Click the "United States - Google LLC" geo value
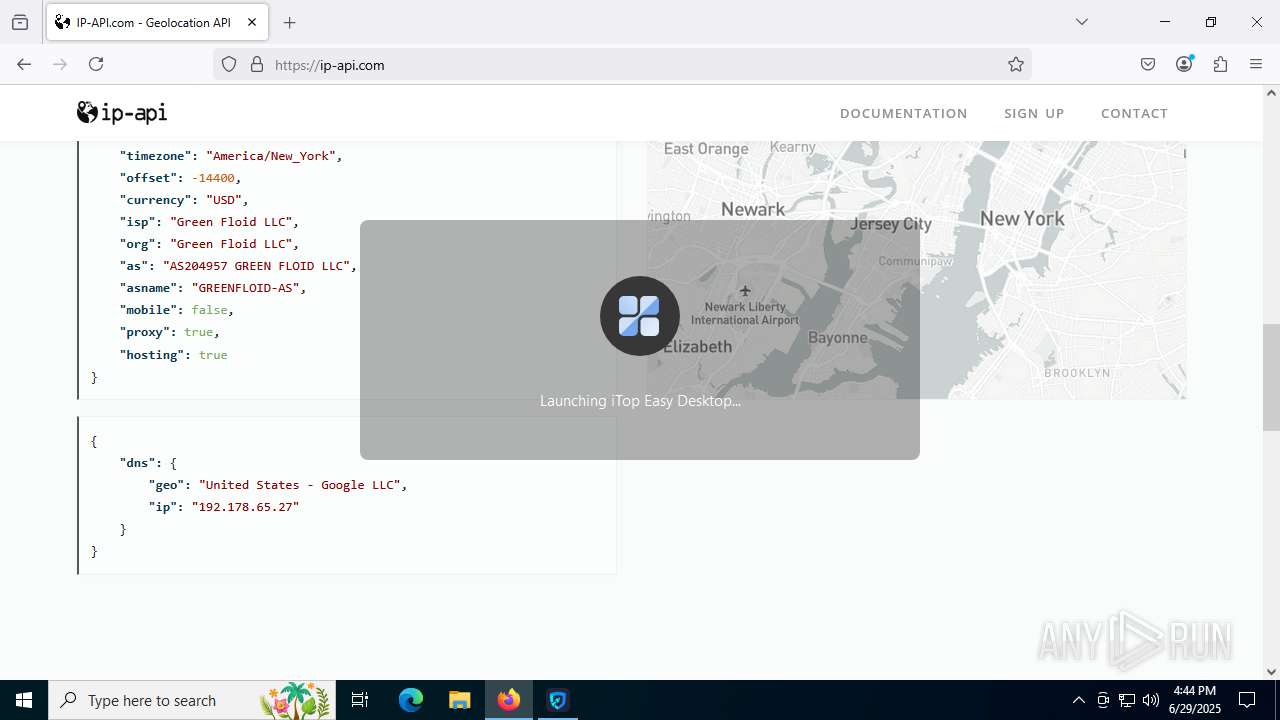The height and width of the screenshot is (720, 1280). pyautogui.click(x=300, y=485)
